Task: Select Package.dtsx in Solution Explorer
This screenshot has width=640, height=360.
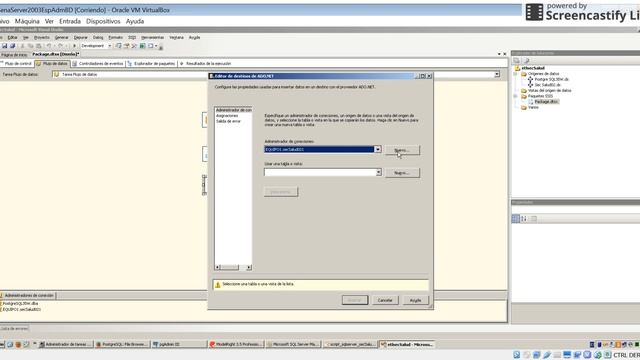Action: point(546,102)
